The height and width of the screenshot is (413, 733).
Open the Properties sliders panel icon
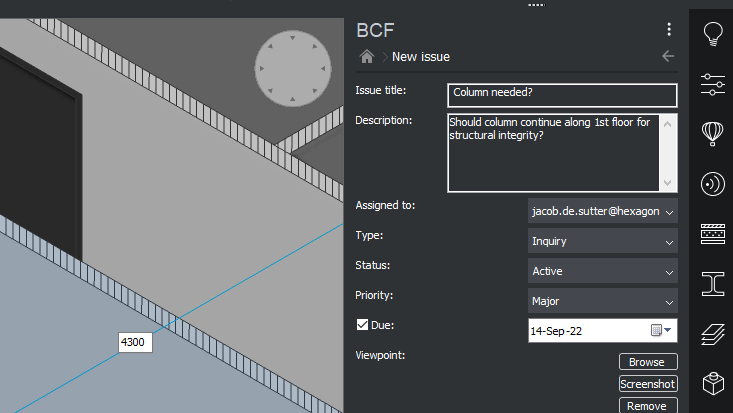click(712, 85)
